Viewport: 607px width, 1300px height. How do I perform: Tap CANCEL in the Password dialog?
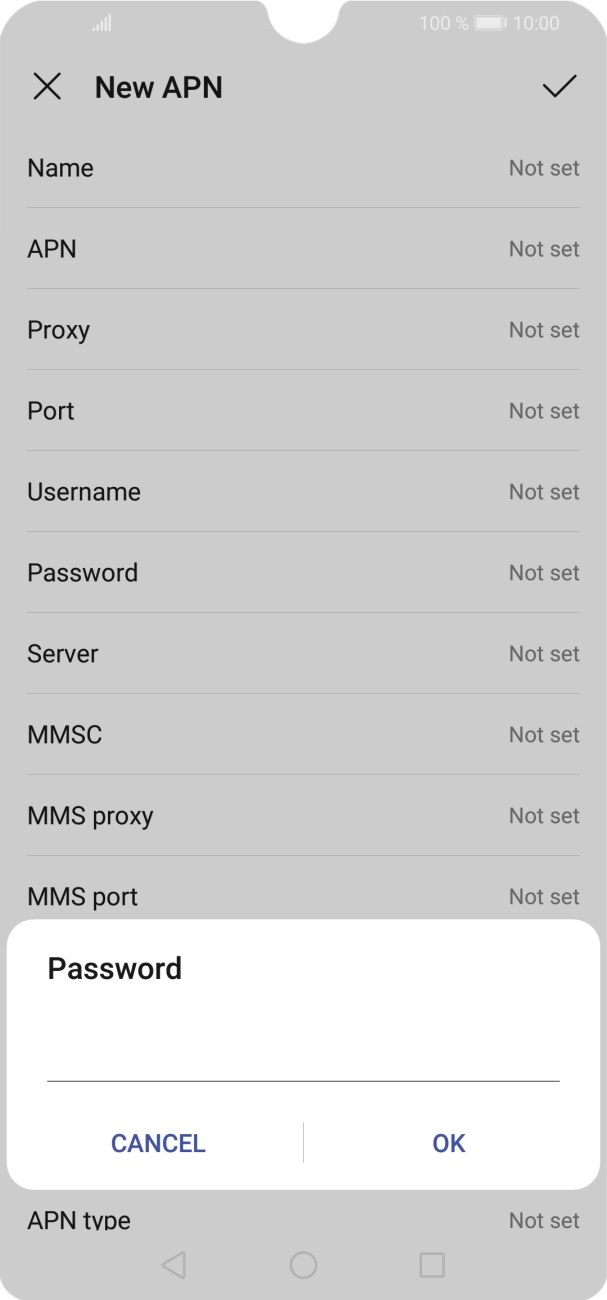click(157, 1143)
